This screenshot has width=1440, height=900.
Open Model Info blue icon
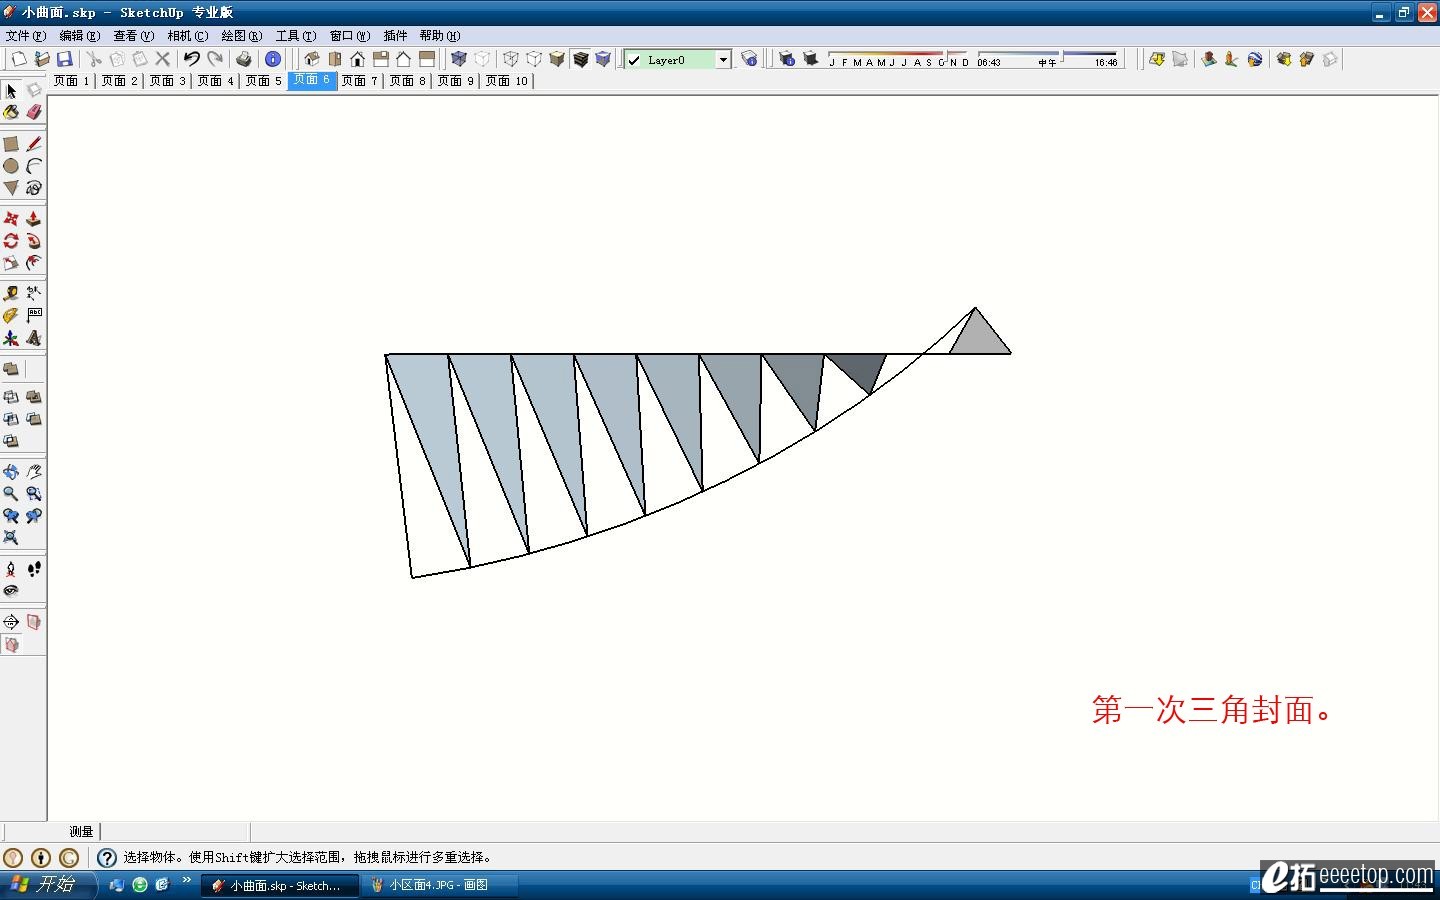click(x=273, y=59)
